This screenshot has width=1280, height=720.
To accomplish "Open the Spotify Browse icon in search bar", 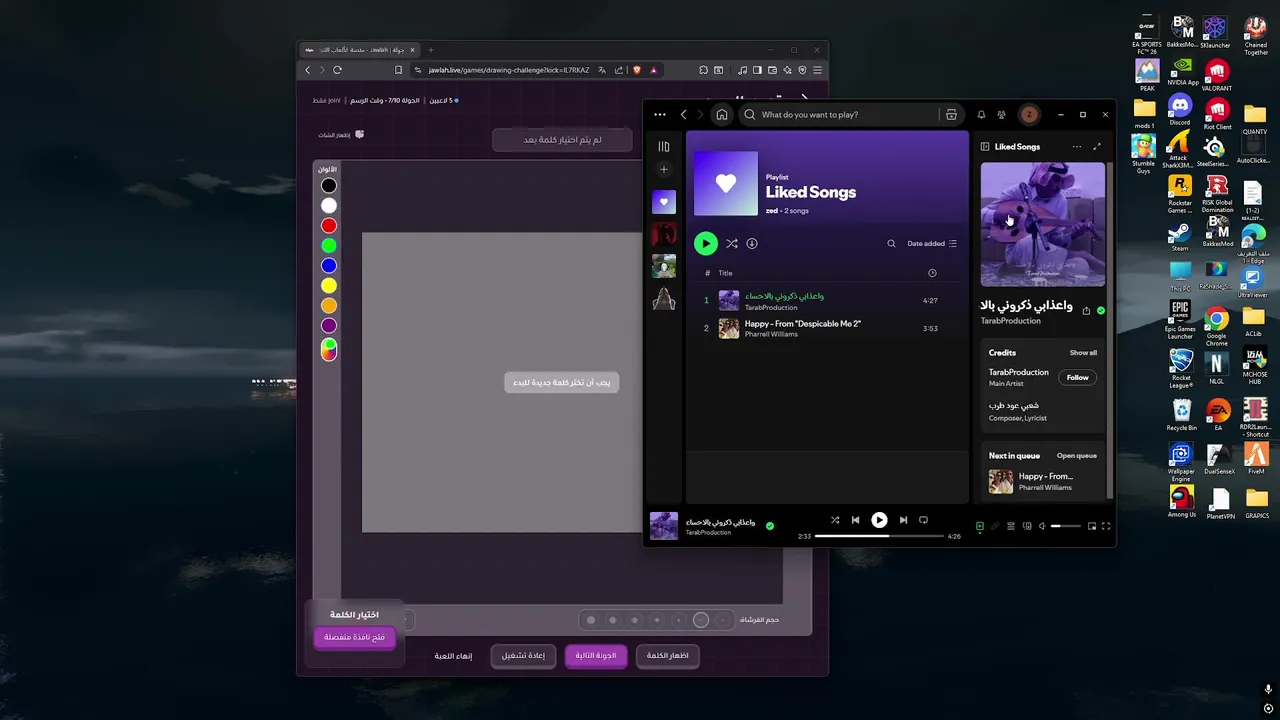I will click(x=951, y=114).
